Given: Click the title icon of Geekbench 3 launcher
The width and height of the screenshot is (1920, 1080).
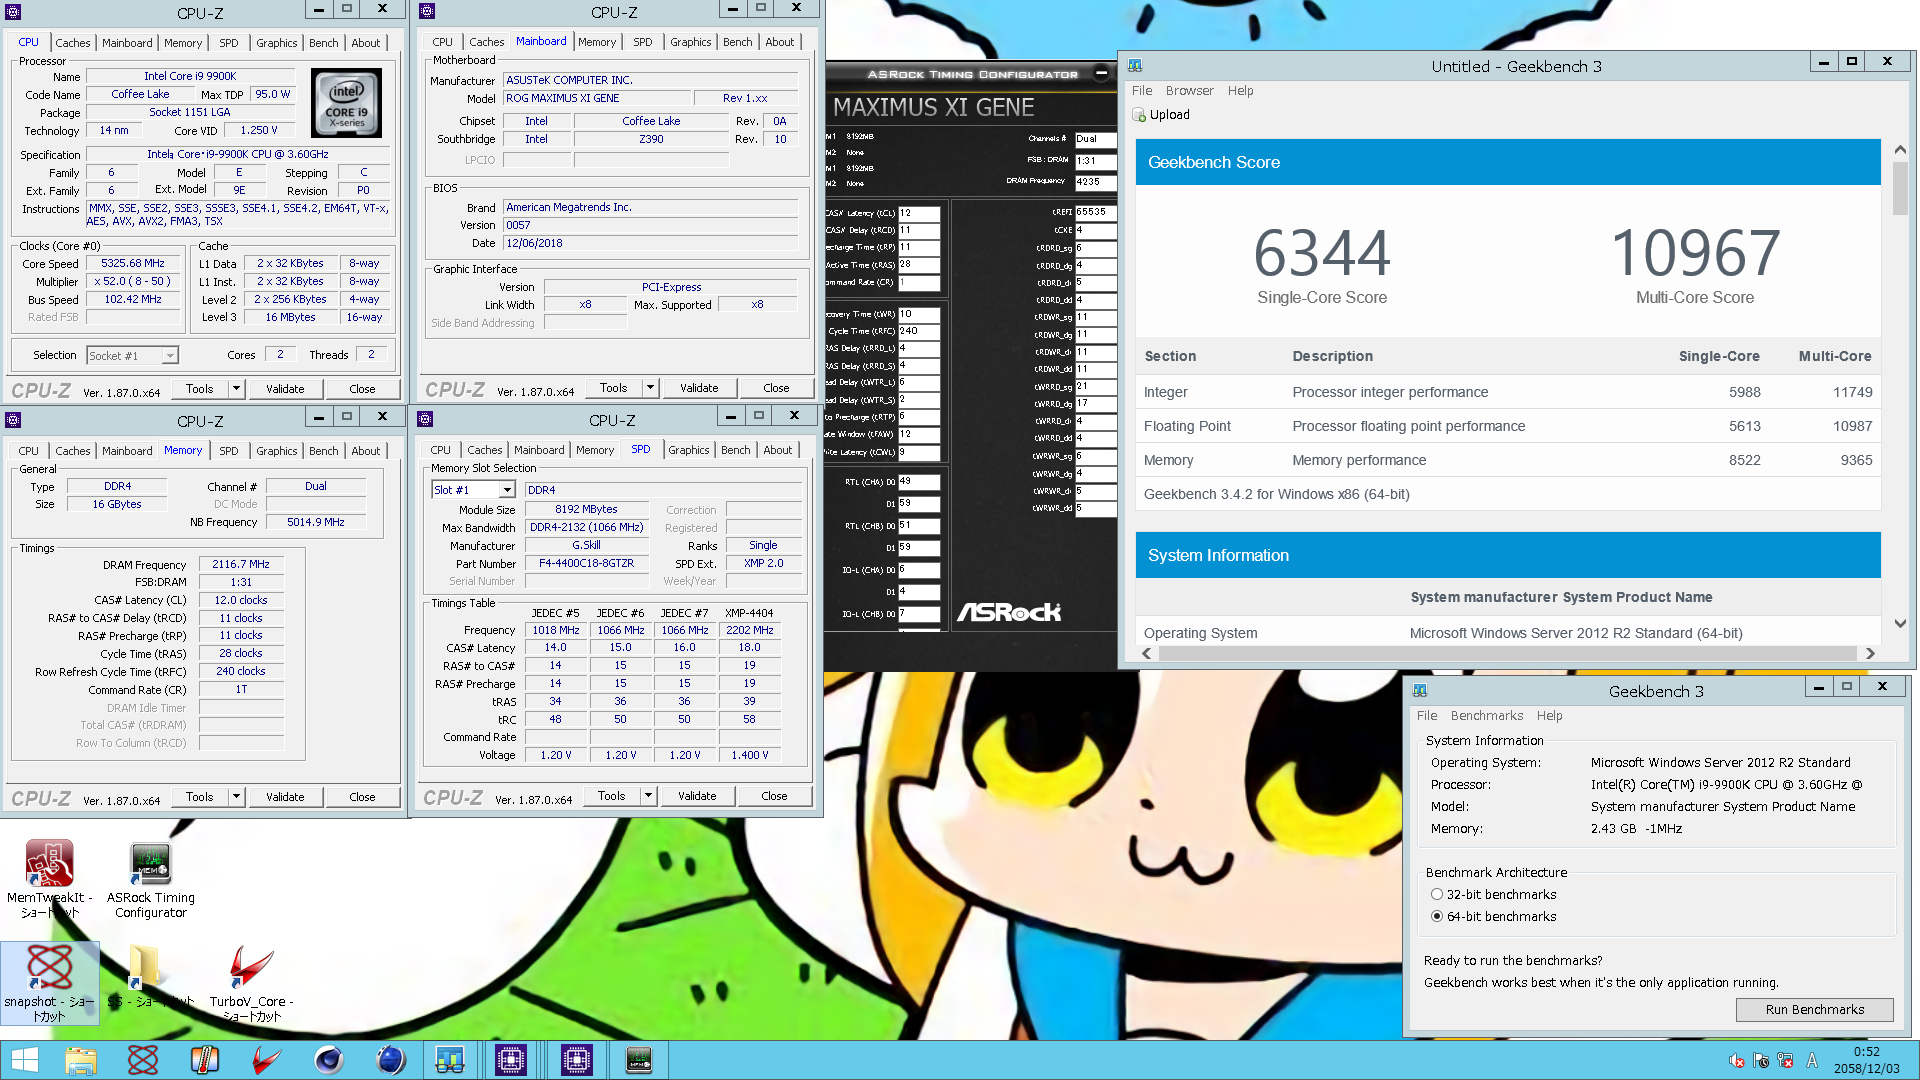Looking at the screenshot, I should click(1420, 690).
